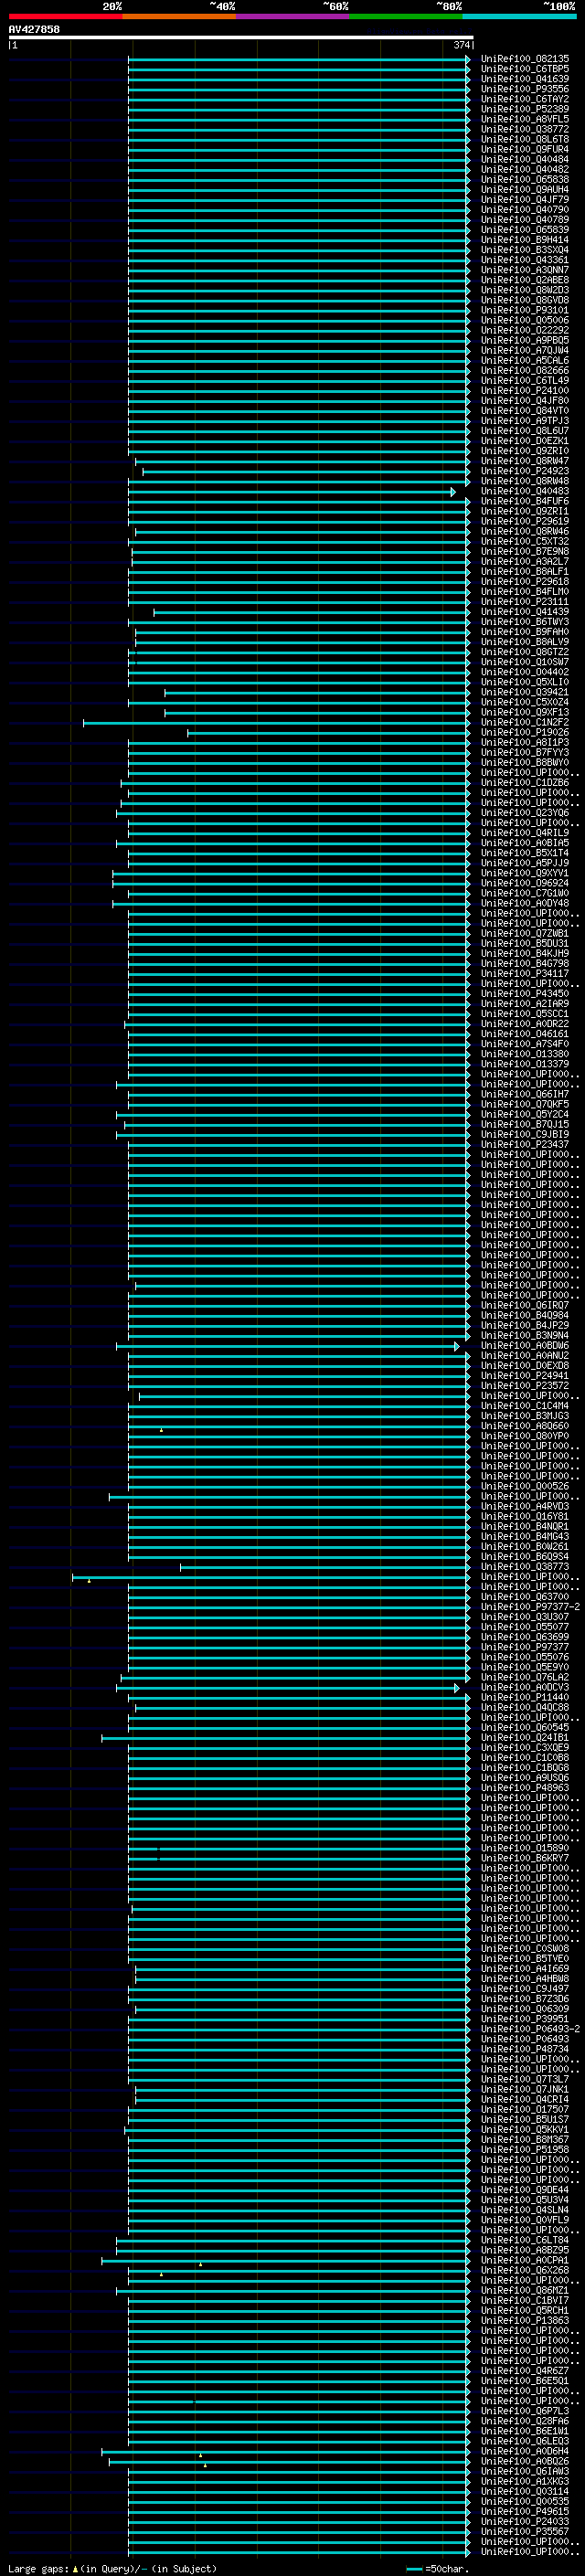Select label UniRef100_C5XT32
The height and width of the screenshot is (2576, 585).
click(525, 541)
